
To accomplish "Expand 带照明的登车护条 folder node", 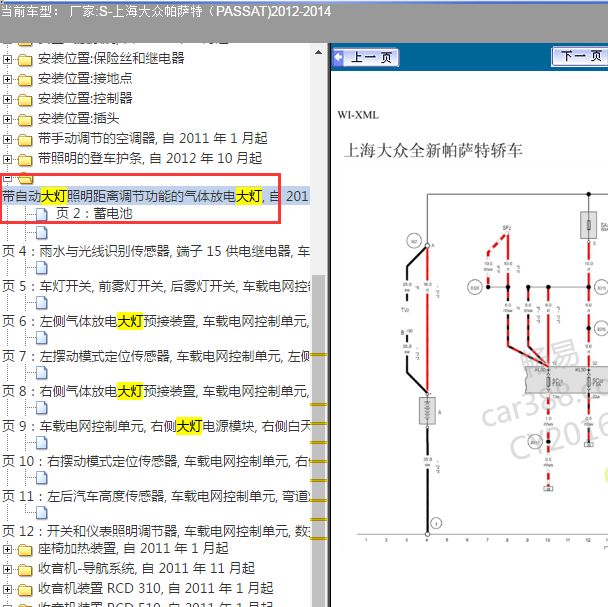I will pyautogui.click(x=7, y=159).
